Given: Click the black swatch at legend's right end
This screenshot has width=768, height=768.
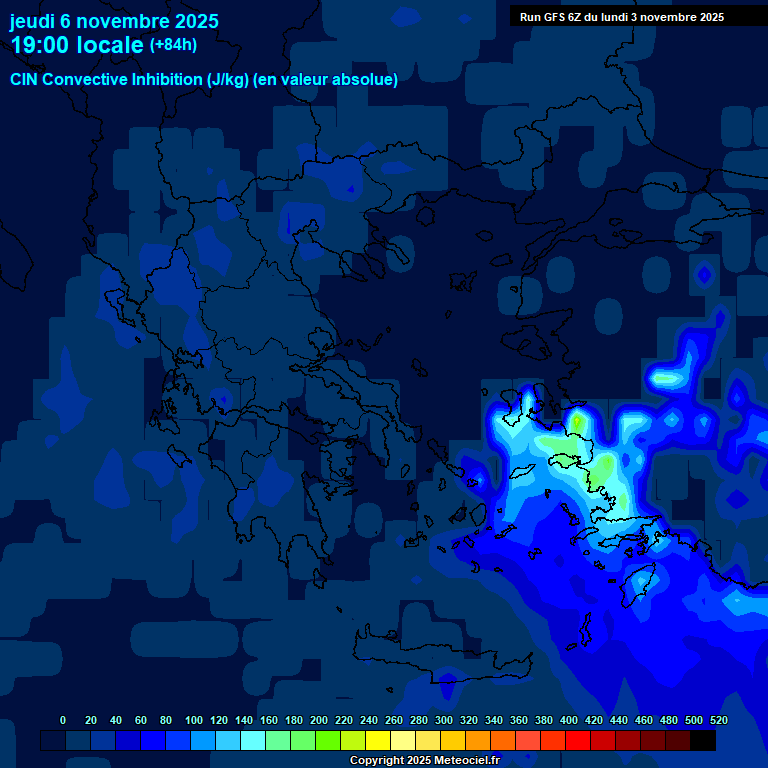Looking at the screenshot, I should click(703, 741).
